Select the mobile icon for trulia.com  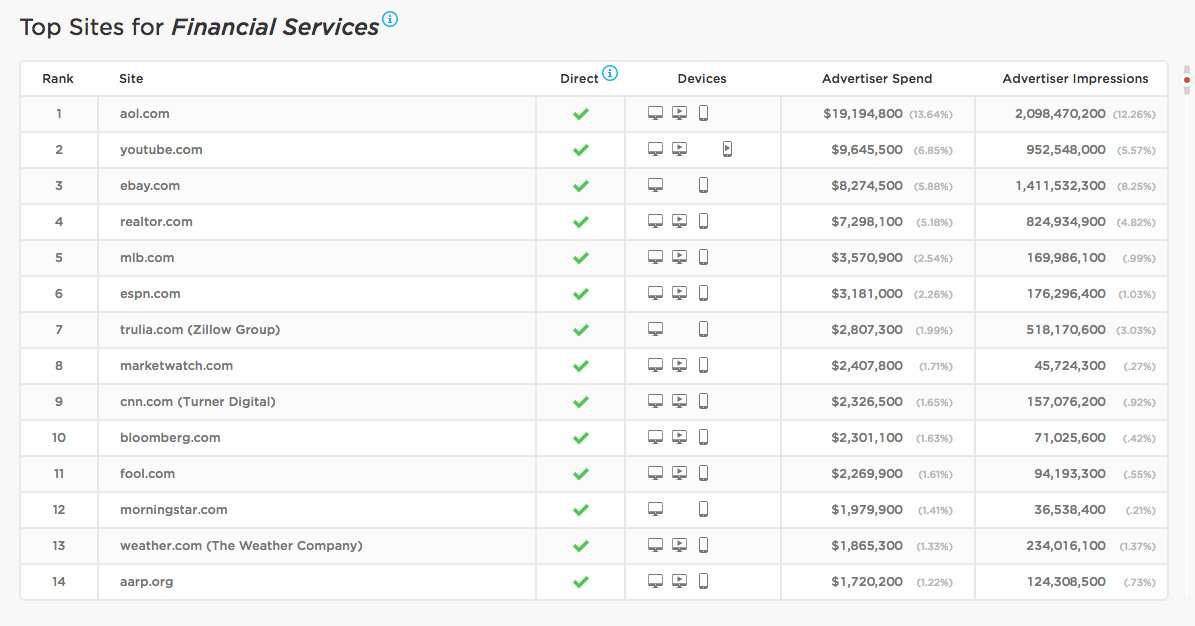[x=703, y=328]
